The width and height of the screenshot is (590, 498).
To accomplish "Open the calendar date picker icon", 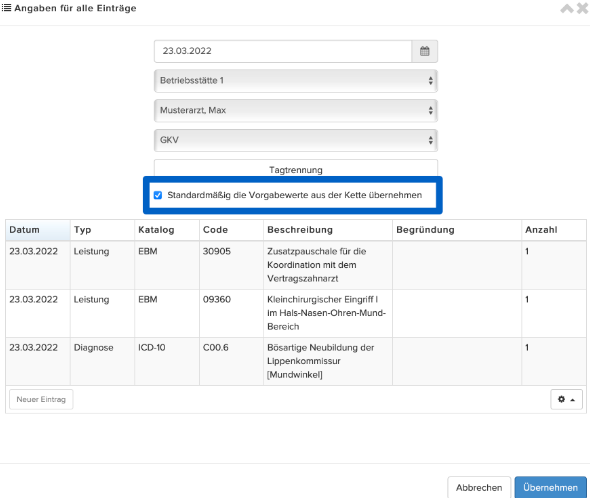I will pos(424,51).
